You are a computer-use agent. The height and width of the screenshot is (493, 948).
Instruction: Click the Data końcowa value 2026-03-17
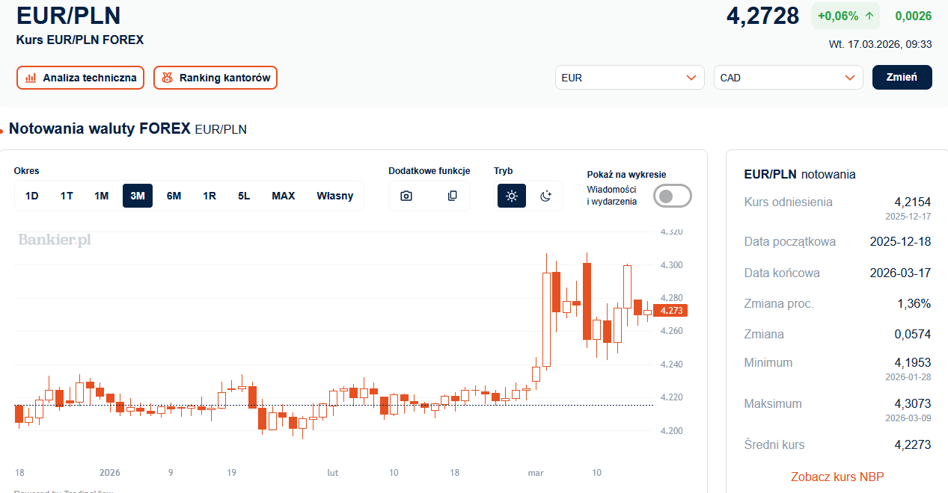tap(900, 273)
